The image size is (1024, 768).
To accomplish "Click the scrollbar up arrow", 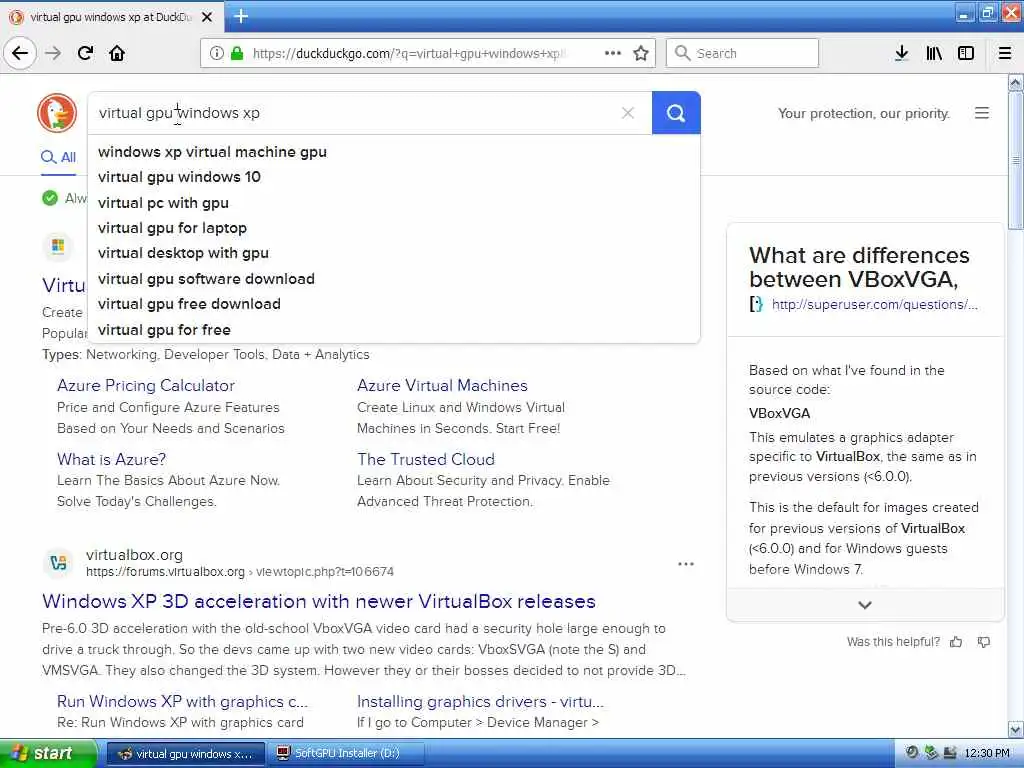I will pos(1016,82).
